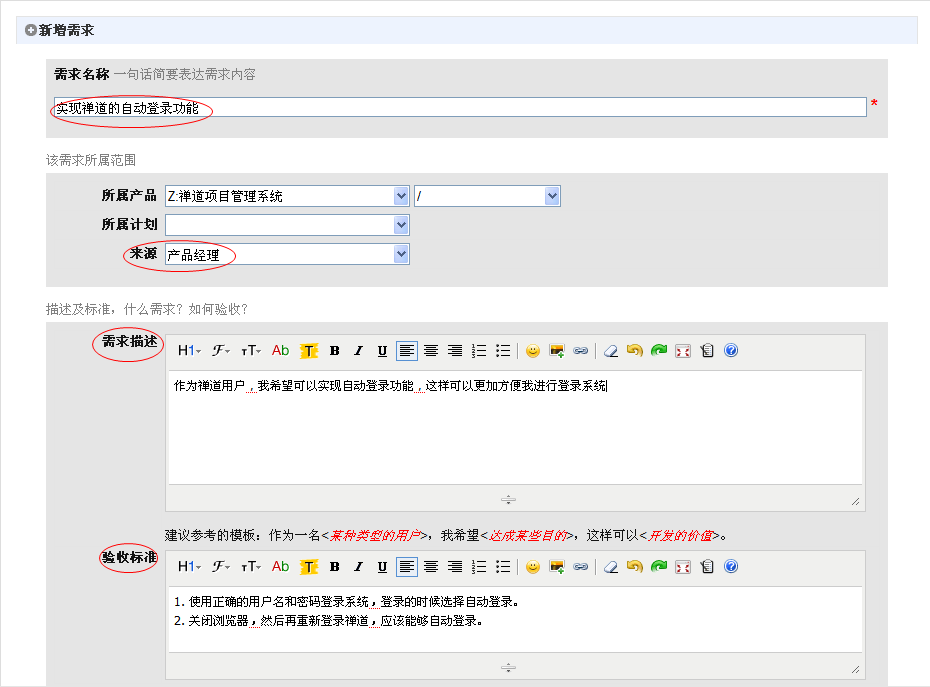The height and width of the screenshot is (687, 930).
Task: Insert image in 验收标准 editor
Action: click(556, 567)
